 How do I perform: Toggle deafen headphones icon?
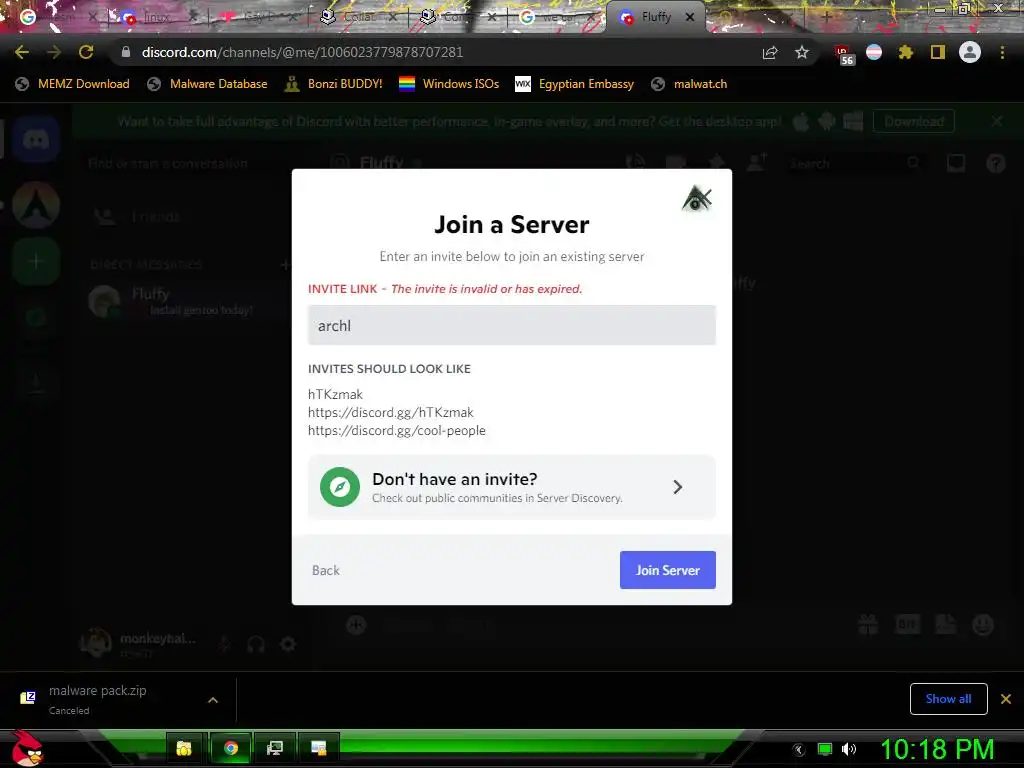click(x=256, y=645)
